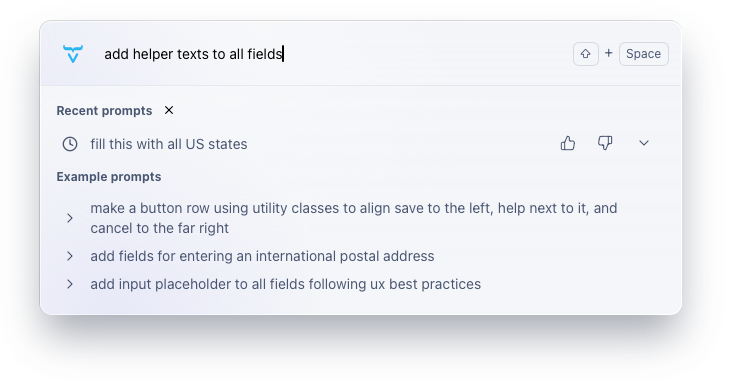Choose 'add input placeholder to all fields' prompt
730x384 pixels.
pyautogui.click(x=285, y=284)
